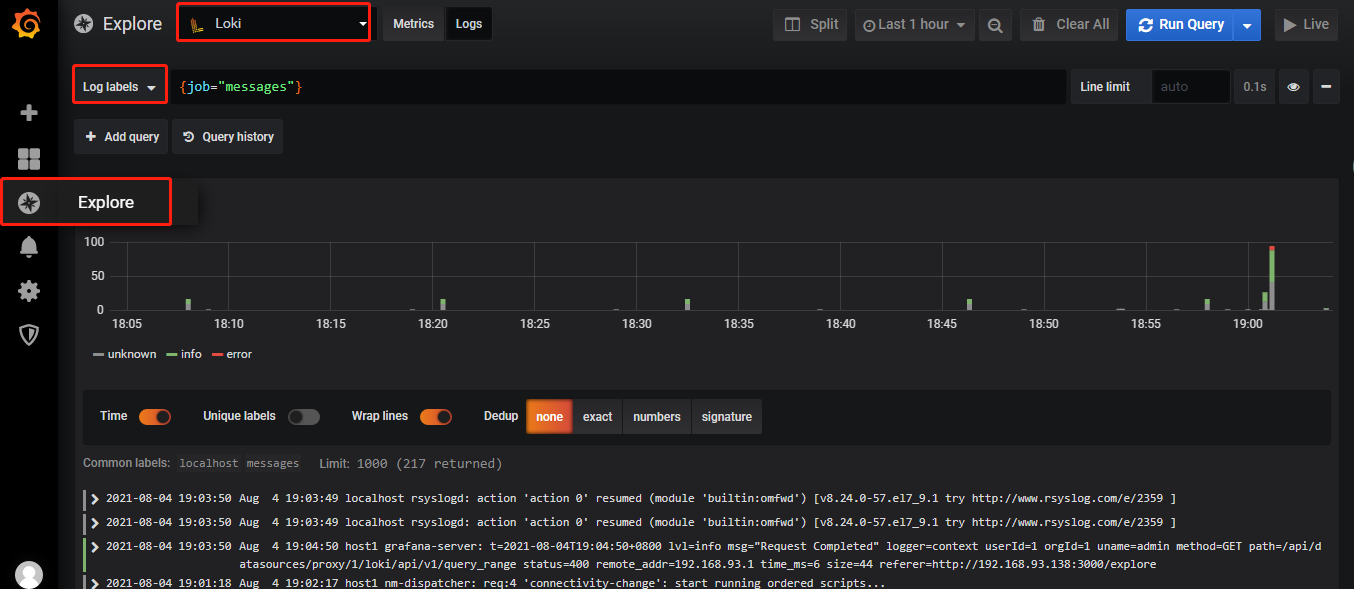Click the Clear All button
This screenshot has width=1354, height=589.
[1069, 25]
